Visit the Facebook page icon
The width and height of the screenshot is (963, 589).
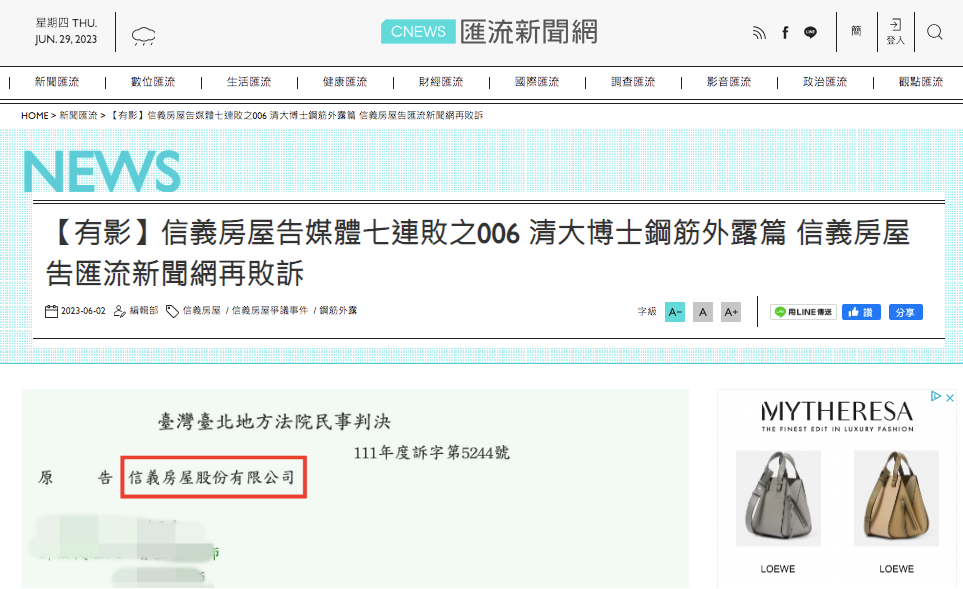[x=785, y=33]
